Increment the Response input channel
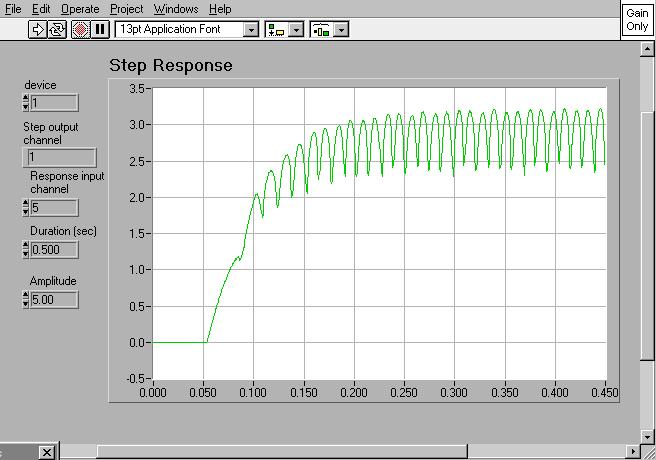This screenshot has width=656, height=460. coord(26,204)
